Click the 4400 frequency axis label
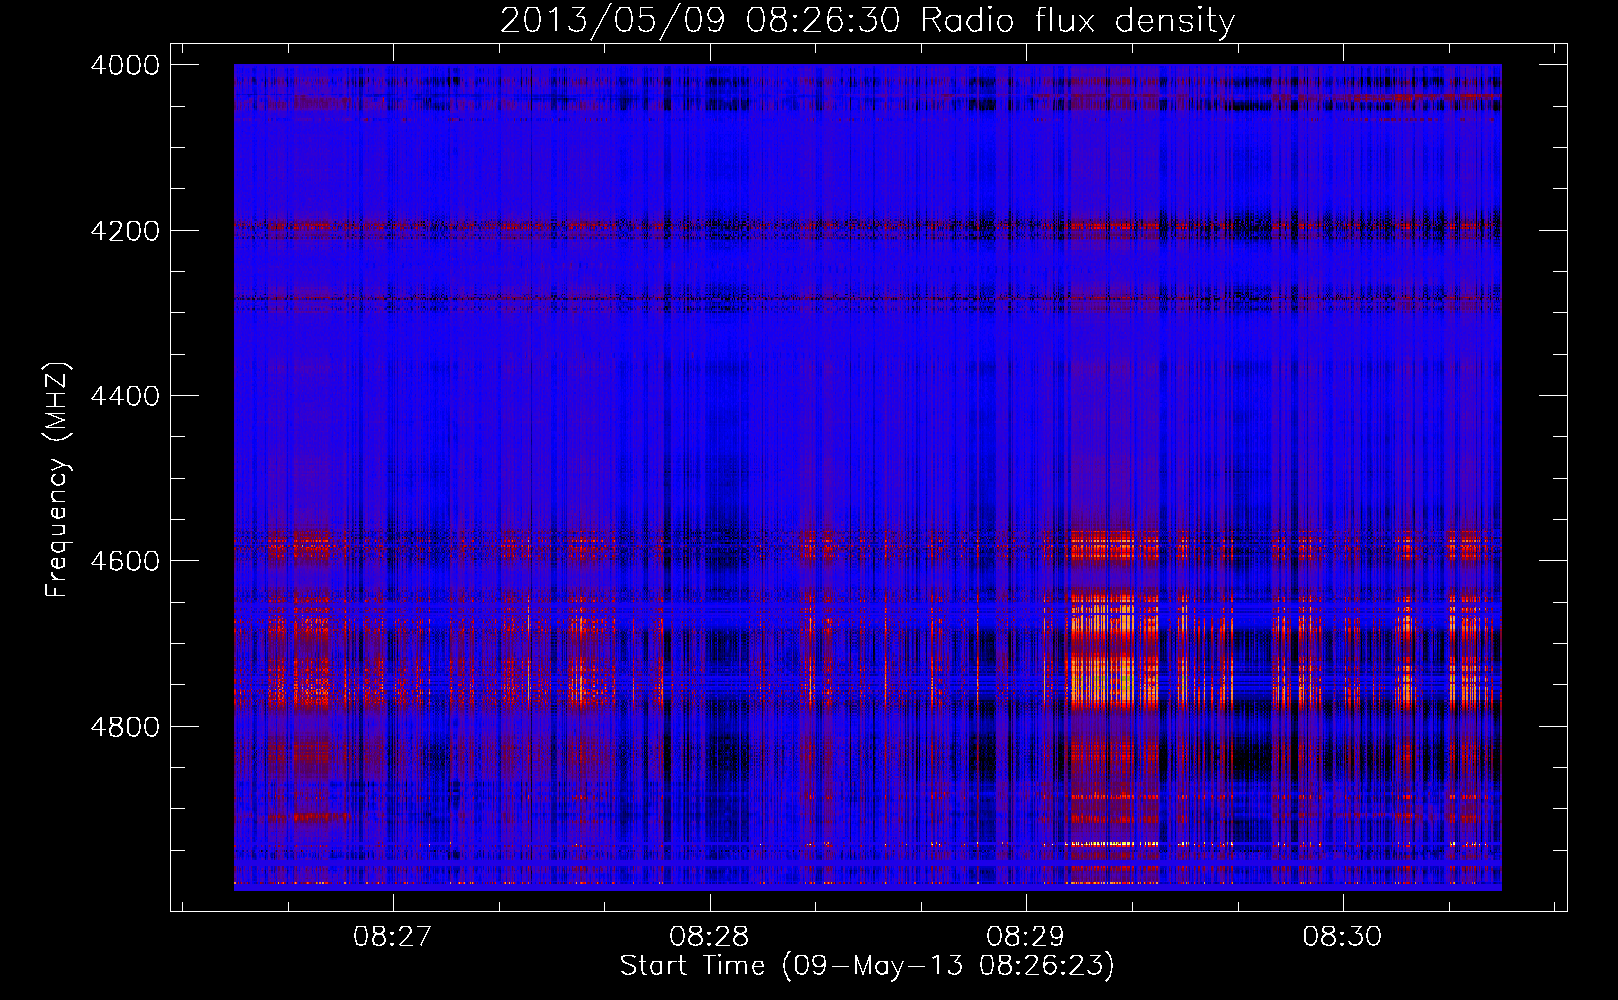 pyautogui.click(x=125, y=396)
